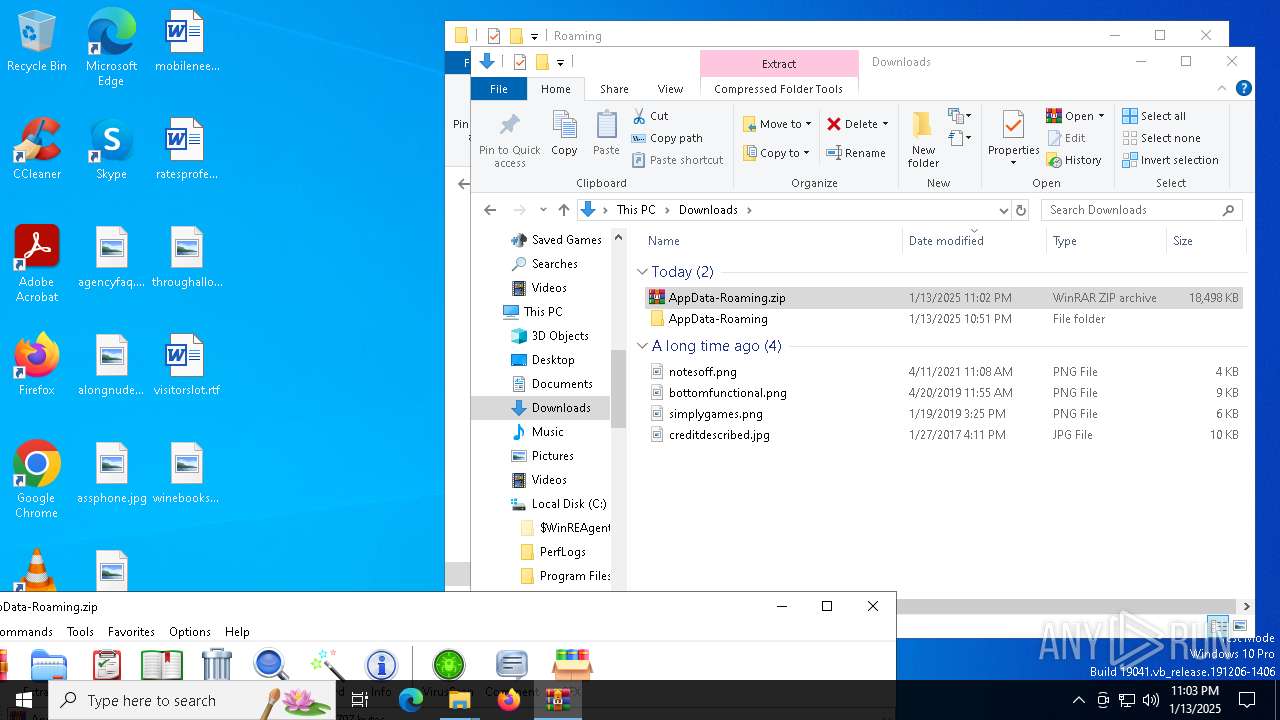Click the WinRAR Test archive toolbar icon
The height and width of the screenshot is (720, 1280).
[107, 664]
